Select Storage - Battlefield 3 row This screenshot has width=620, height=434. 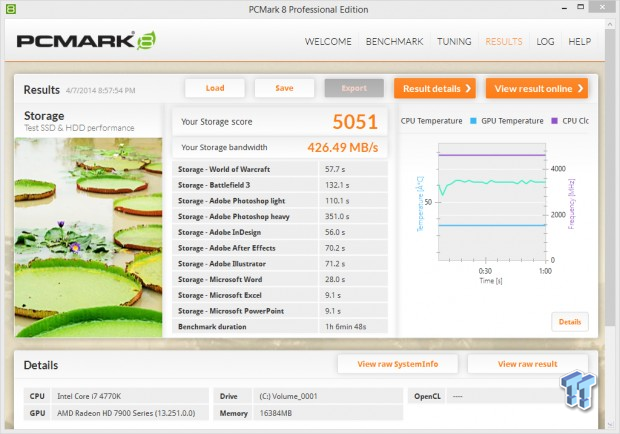click(280, 185)
